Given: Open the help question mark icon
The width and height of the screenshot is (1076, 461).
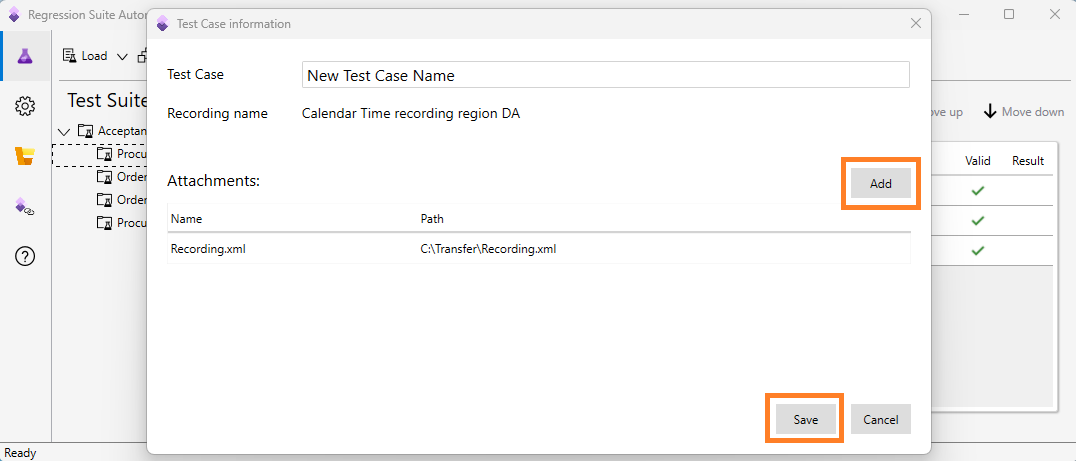Looking at the screenshot, I should 25,257.
